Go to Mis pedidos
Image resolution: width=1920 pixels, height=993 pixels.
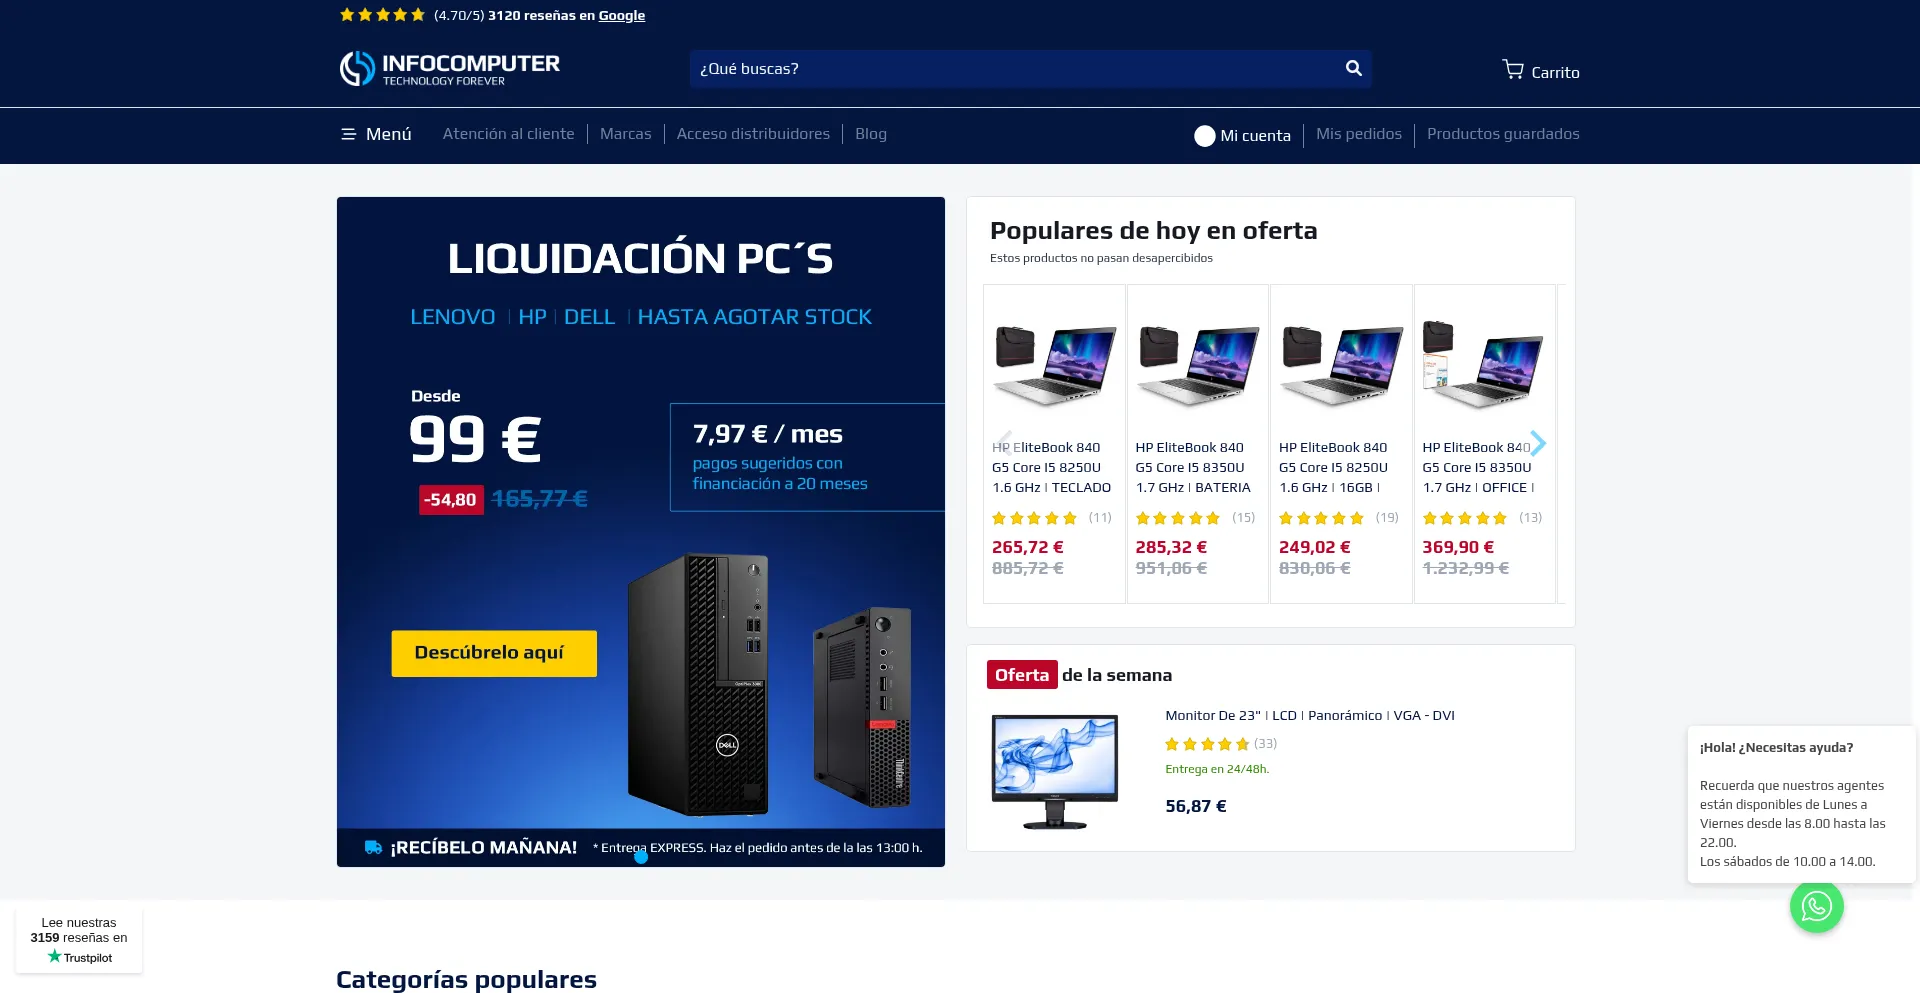tap(1358, 134)
